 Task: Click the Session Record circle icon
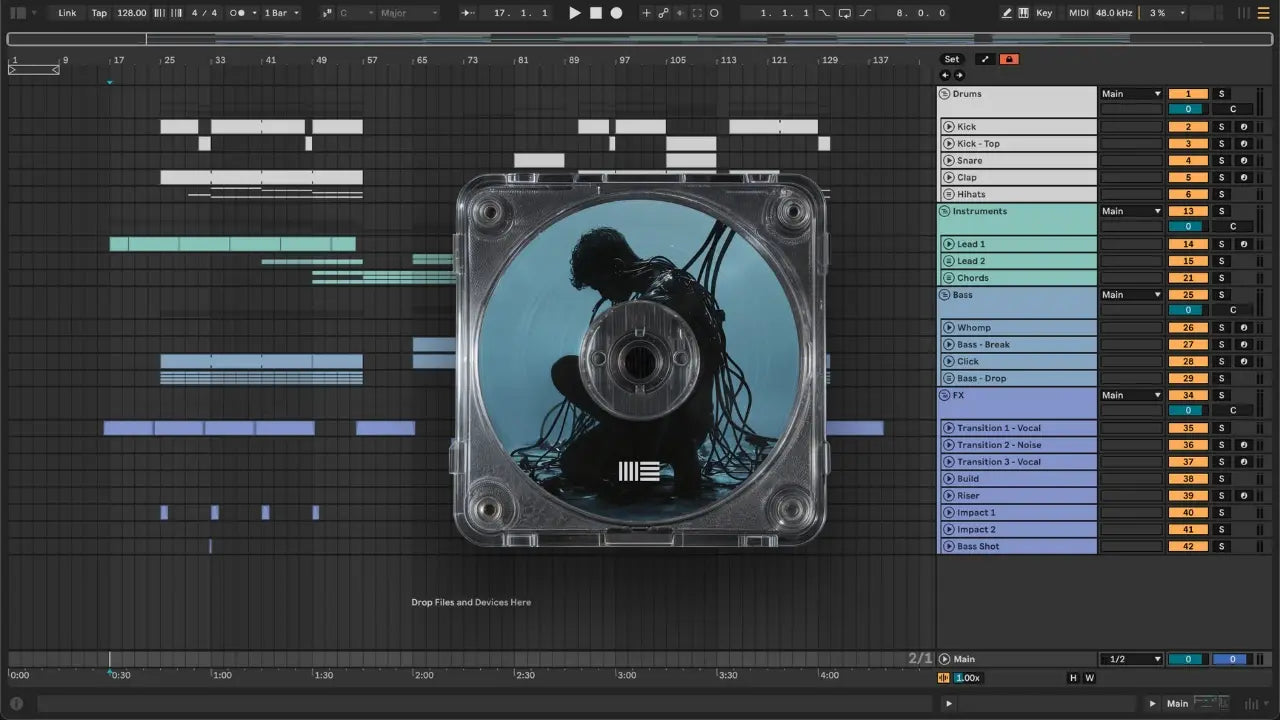click(714, 13)
